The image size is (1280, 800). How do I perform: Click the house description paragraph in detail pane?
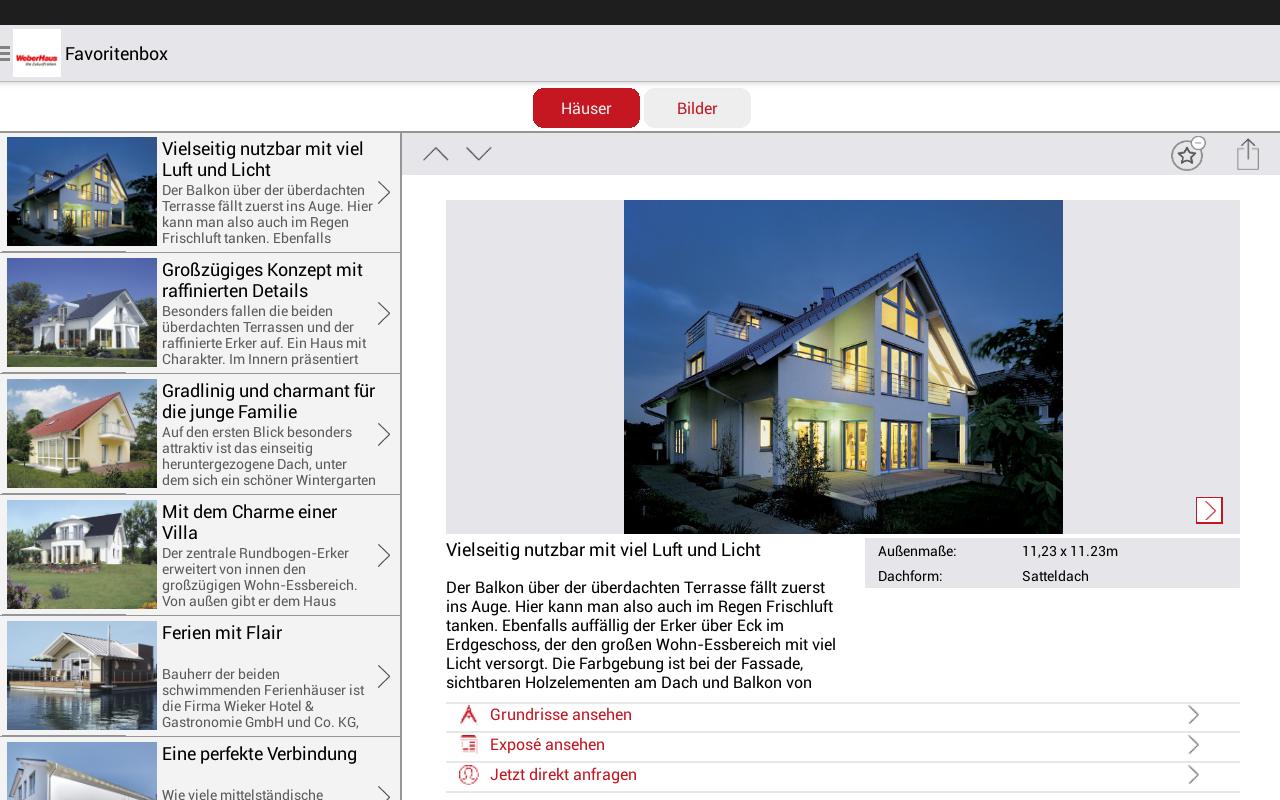click(640, 635)
